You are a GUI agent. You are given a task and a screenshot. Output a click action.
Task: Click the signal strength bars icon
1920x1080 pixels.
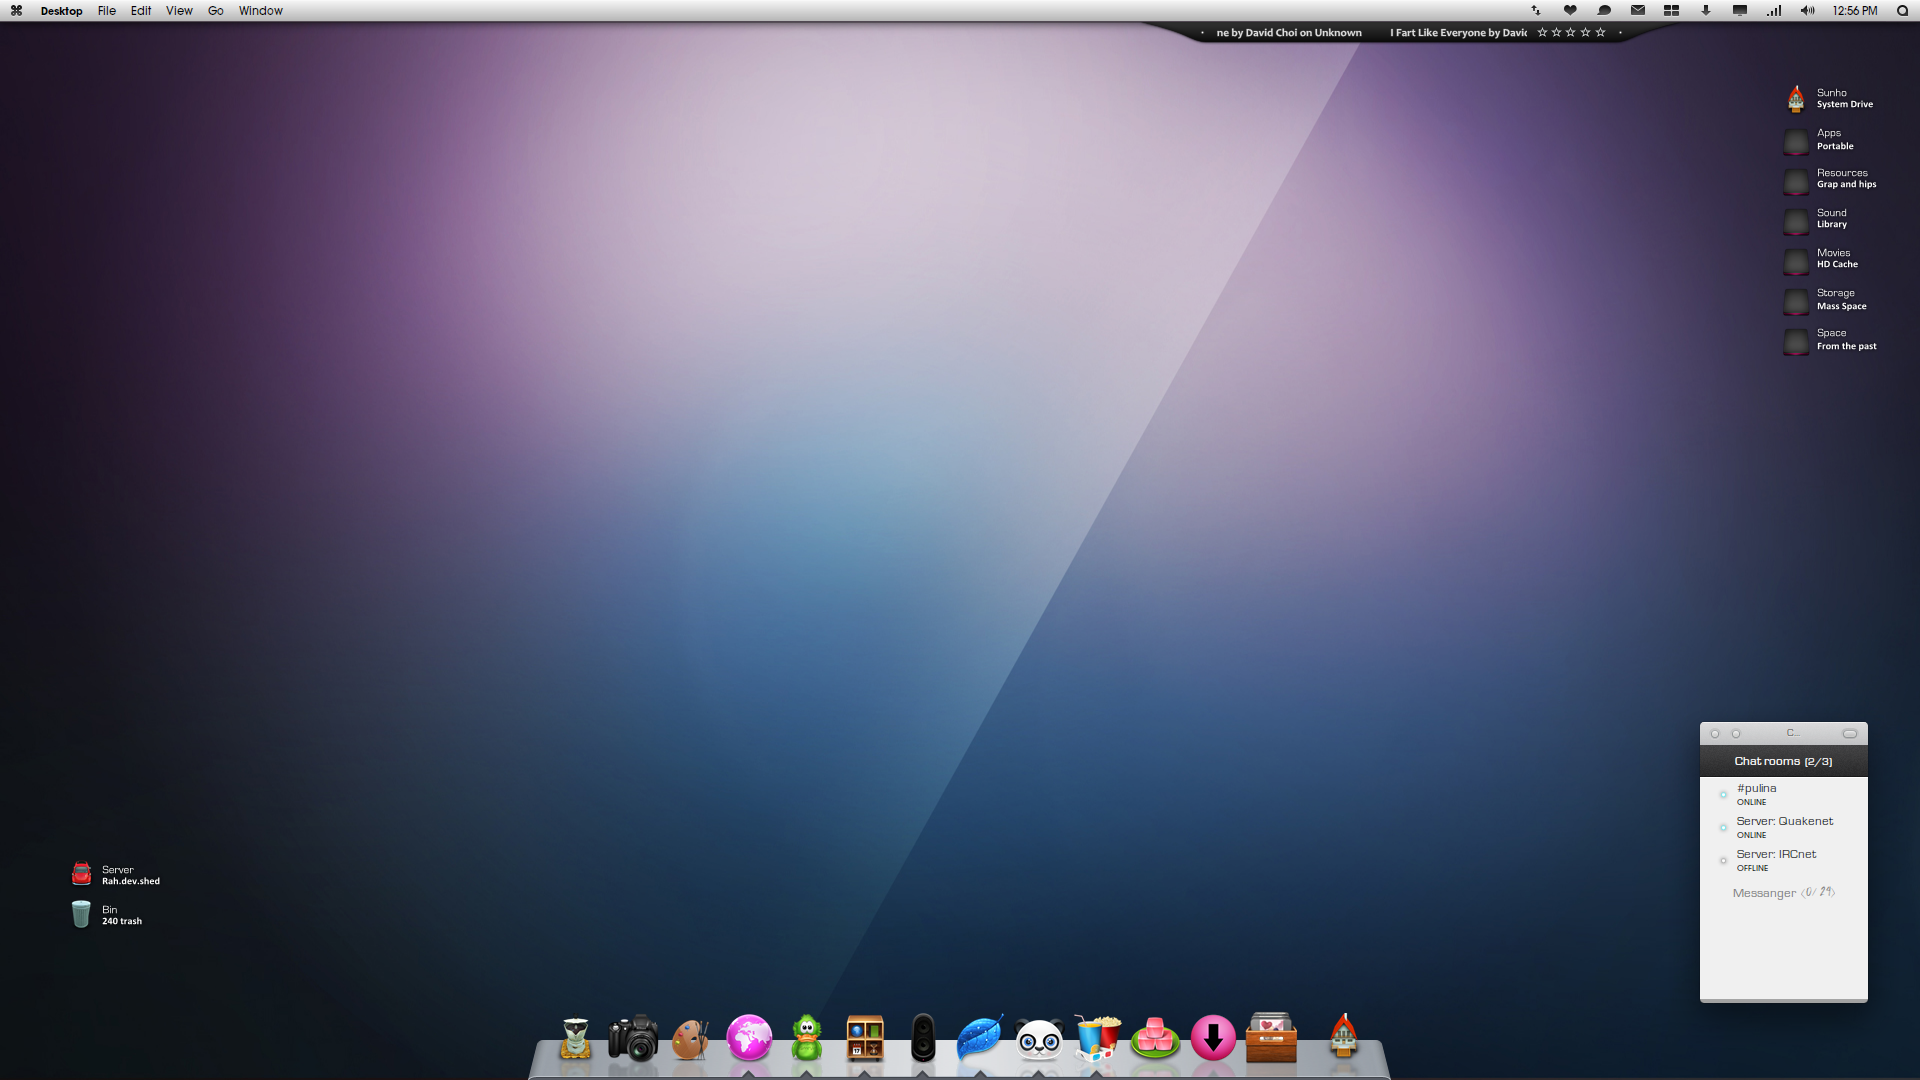[1774, 11]
